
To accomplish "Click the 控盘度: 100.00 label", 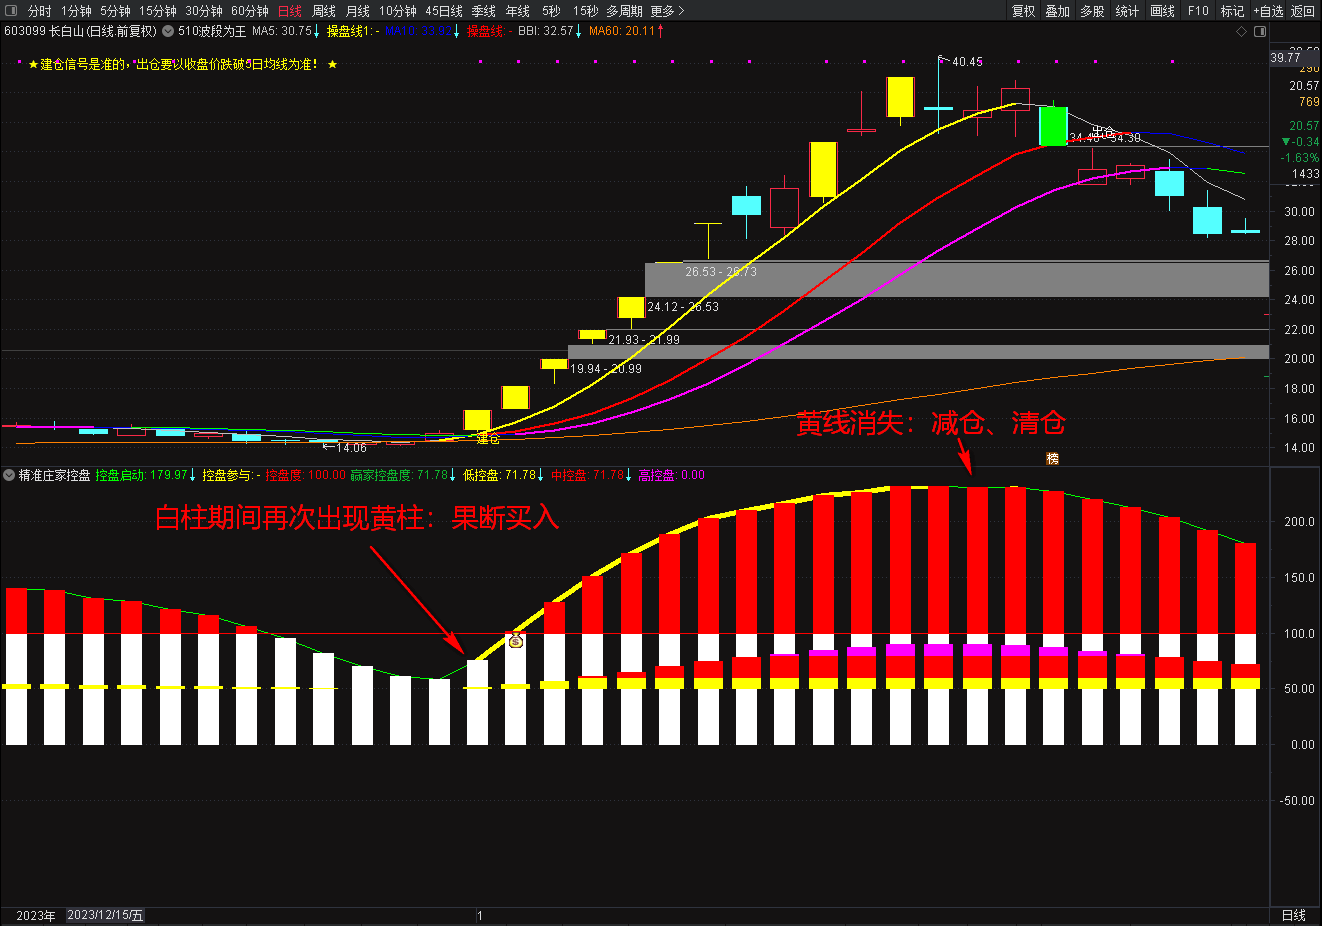I will click(x=305, y=475).
